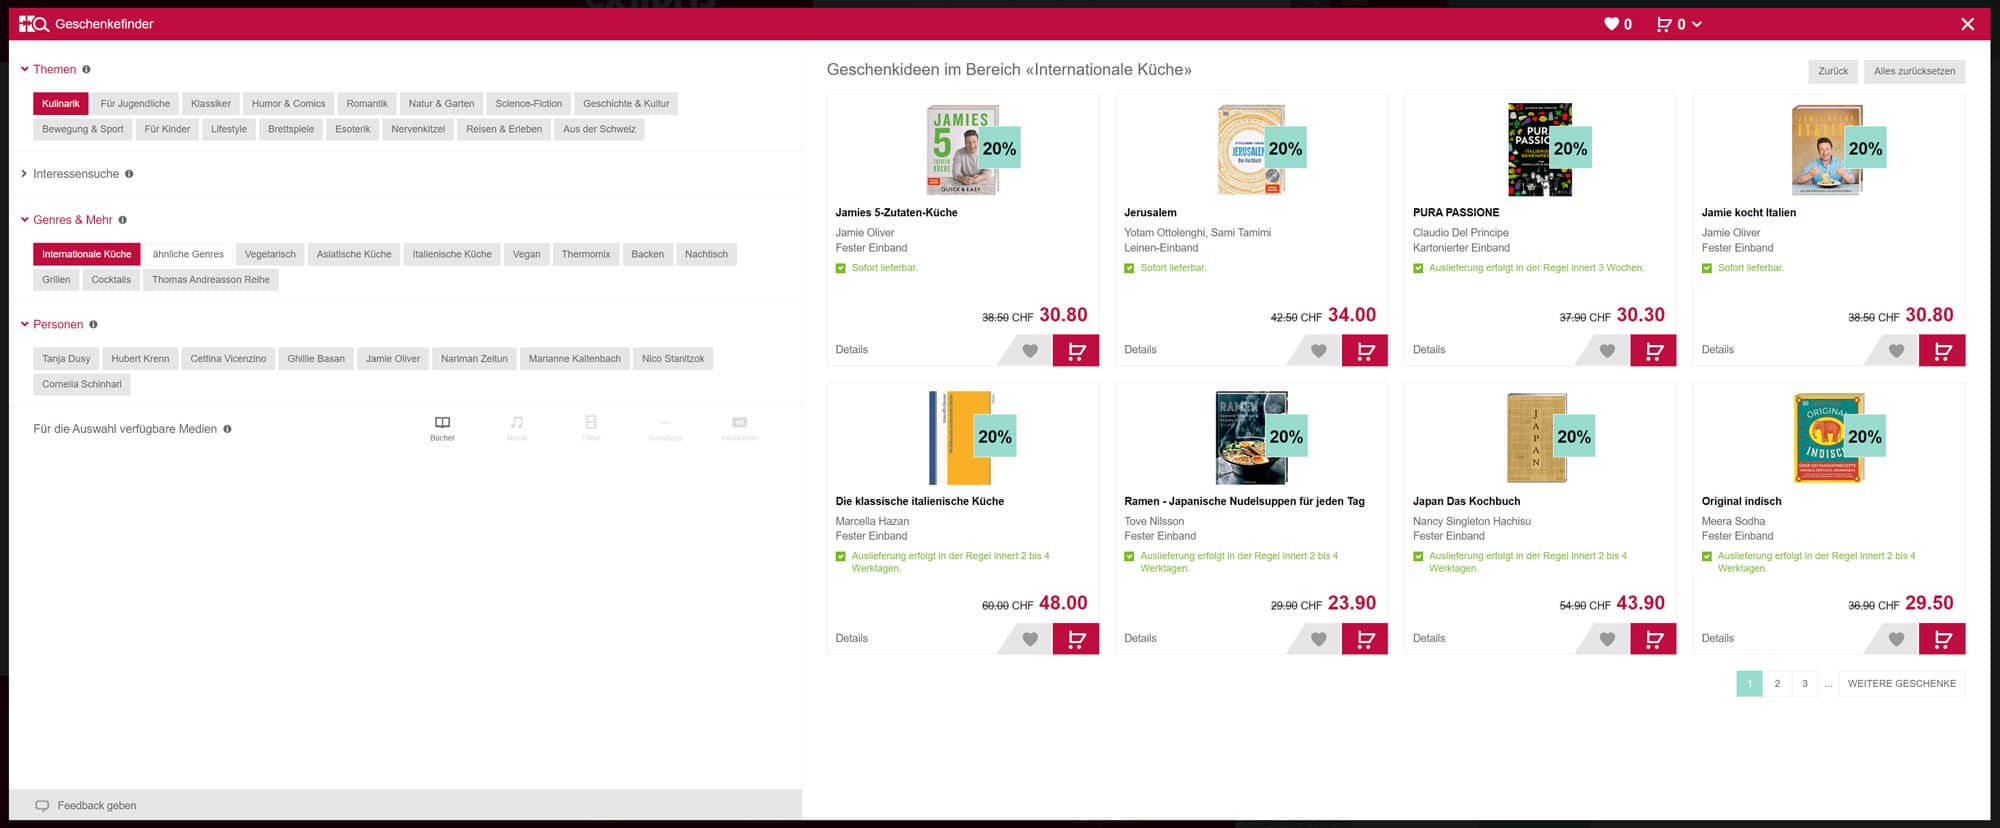Click Alles zurücksetzen button
This screenshot has width=2000, height=828.
(1914, 72)
